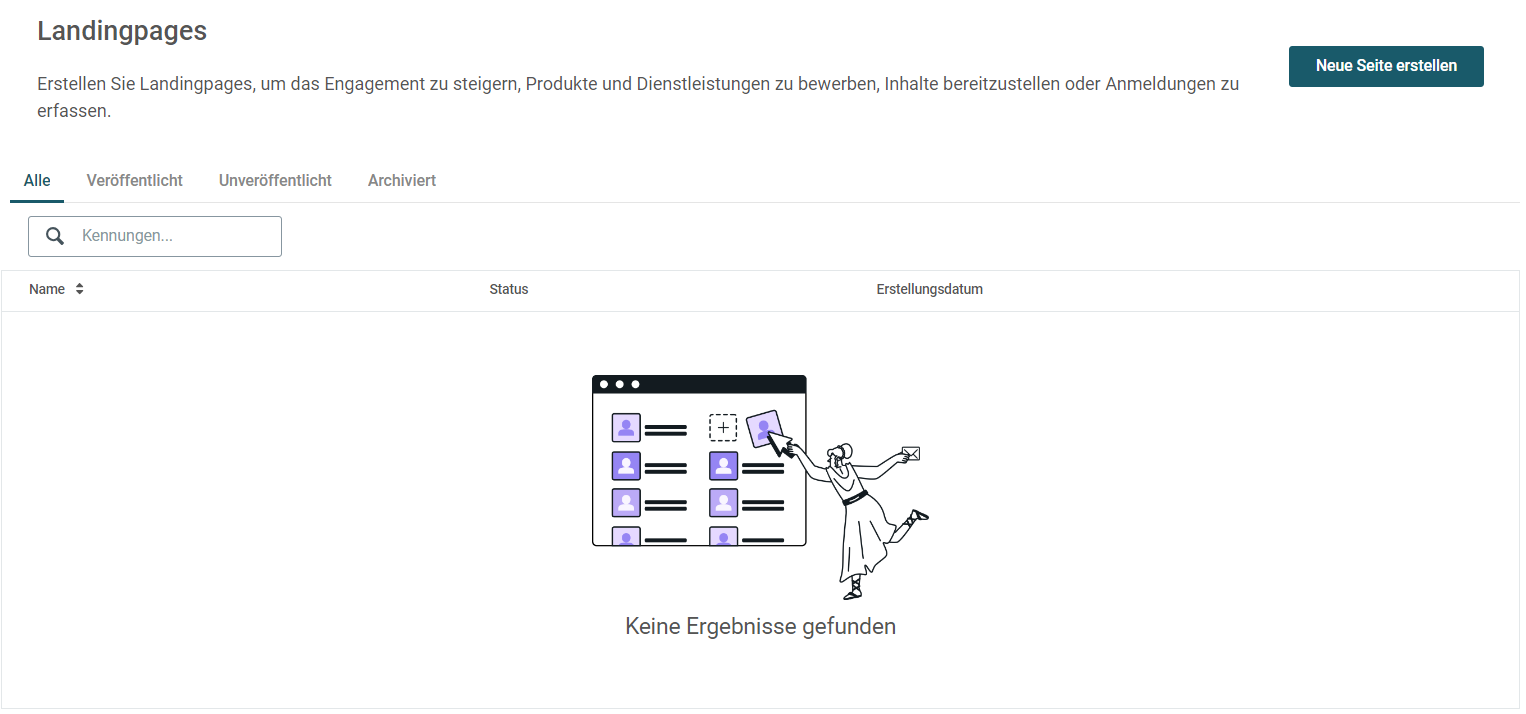Switch to the Alle tab
The image size is (1526, 714).
pos(37,181)
